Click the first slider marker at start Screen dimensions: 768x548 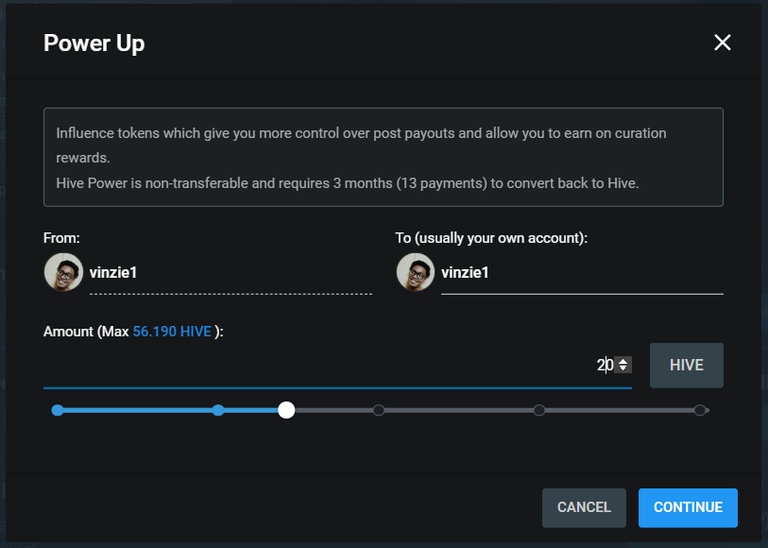[x=57, y=410]
